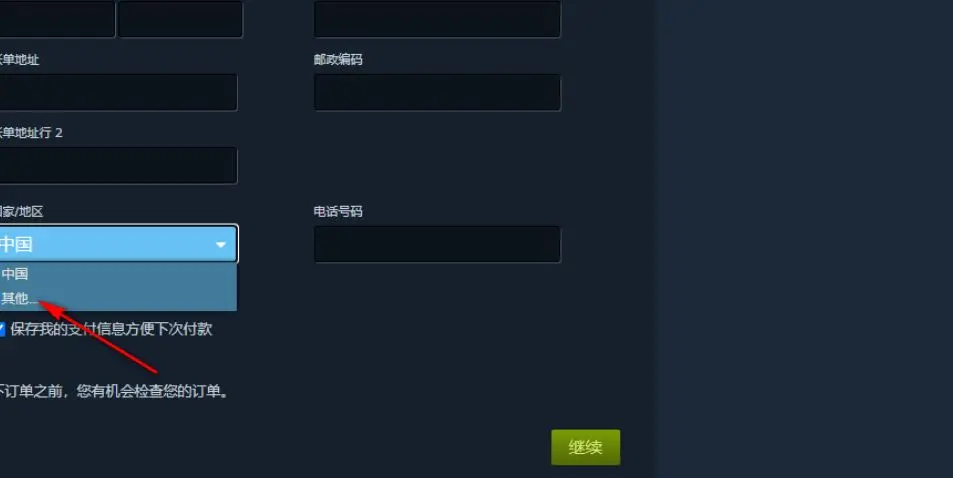Viewport: 953px width, 478px height.
Task: Click into the 账单地址 text box
Action: 119,92
